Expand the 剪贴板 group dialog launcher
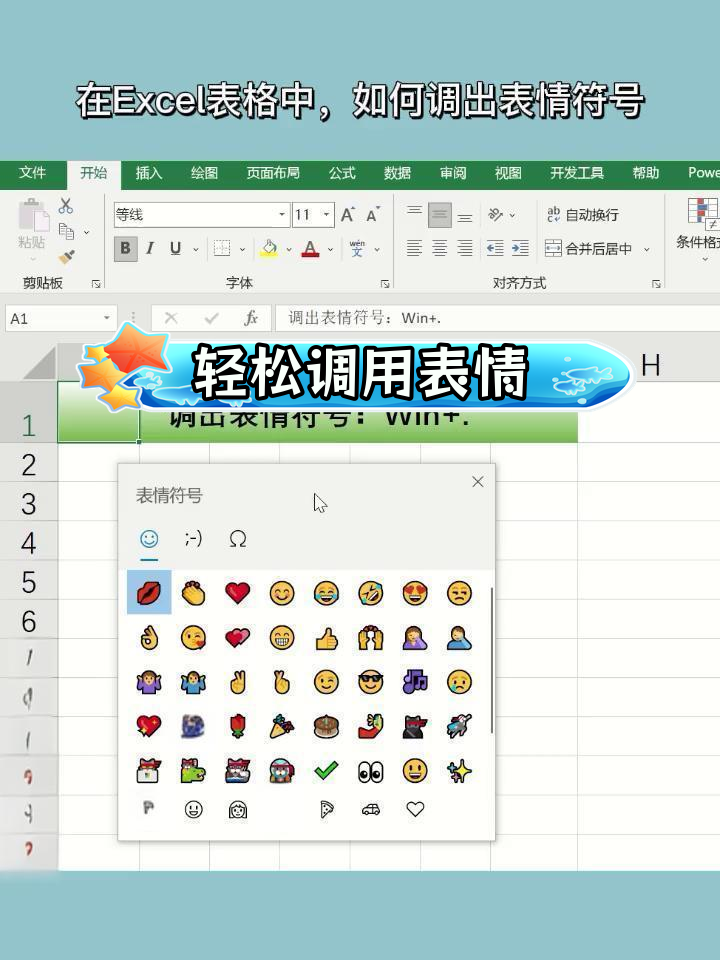 pyautogui.click(x=96, y=283)
